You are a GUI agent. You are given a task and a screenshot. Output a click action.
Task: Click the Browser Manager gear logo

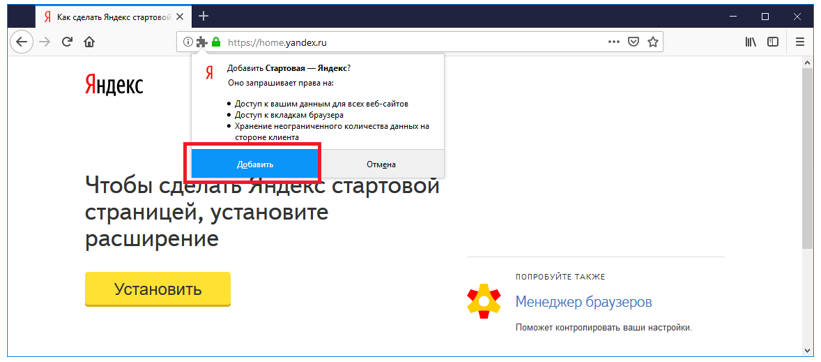484,301
